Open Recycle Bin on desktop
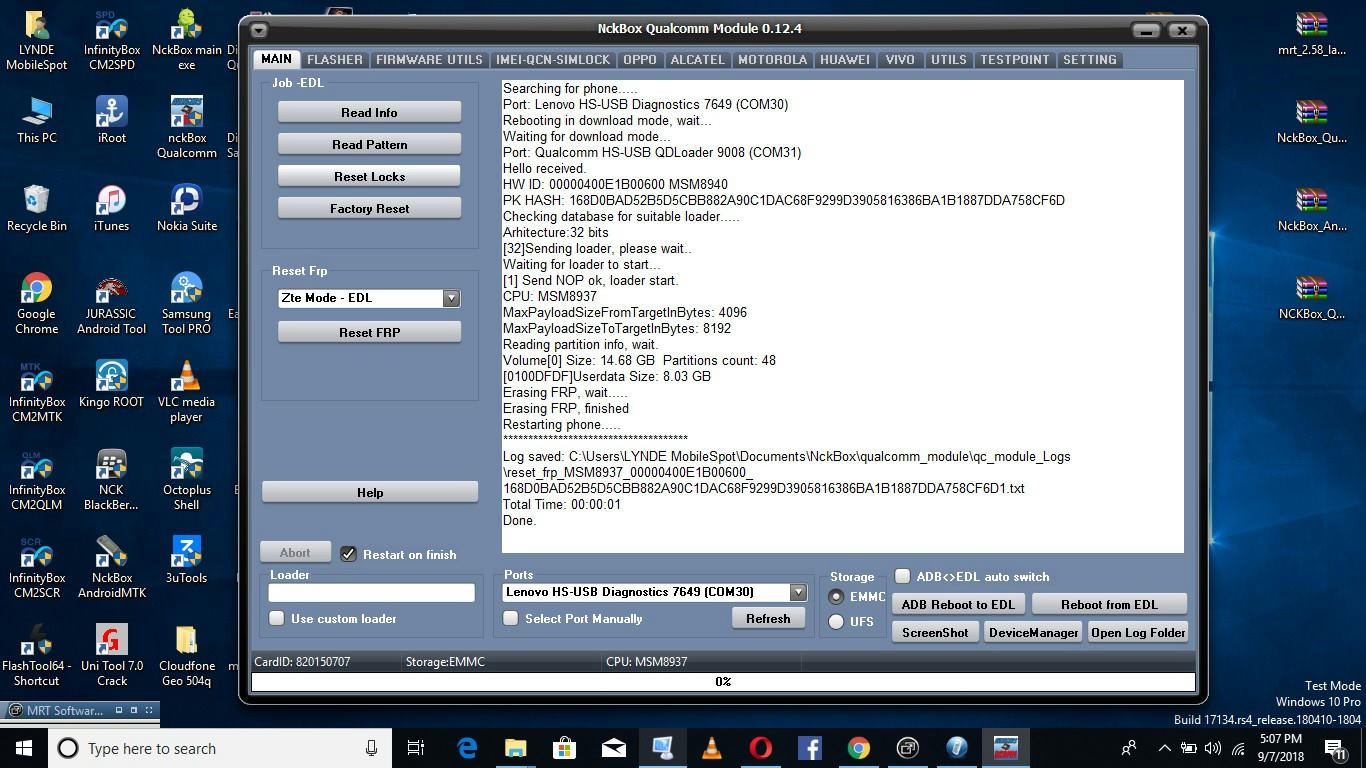Viewport: 1366px width, 768px height. pos(37,208)
